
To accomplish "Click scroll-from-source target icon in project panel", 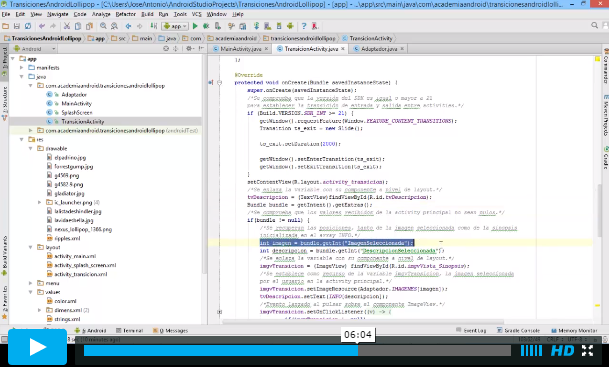I will tap(166, 49).
